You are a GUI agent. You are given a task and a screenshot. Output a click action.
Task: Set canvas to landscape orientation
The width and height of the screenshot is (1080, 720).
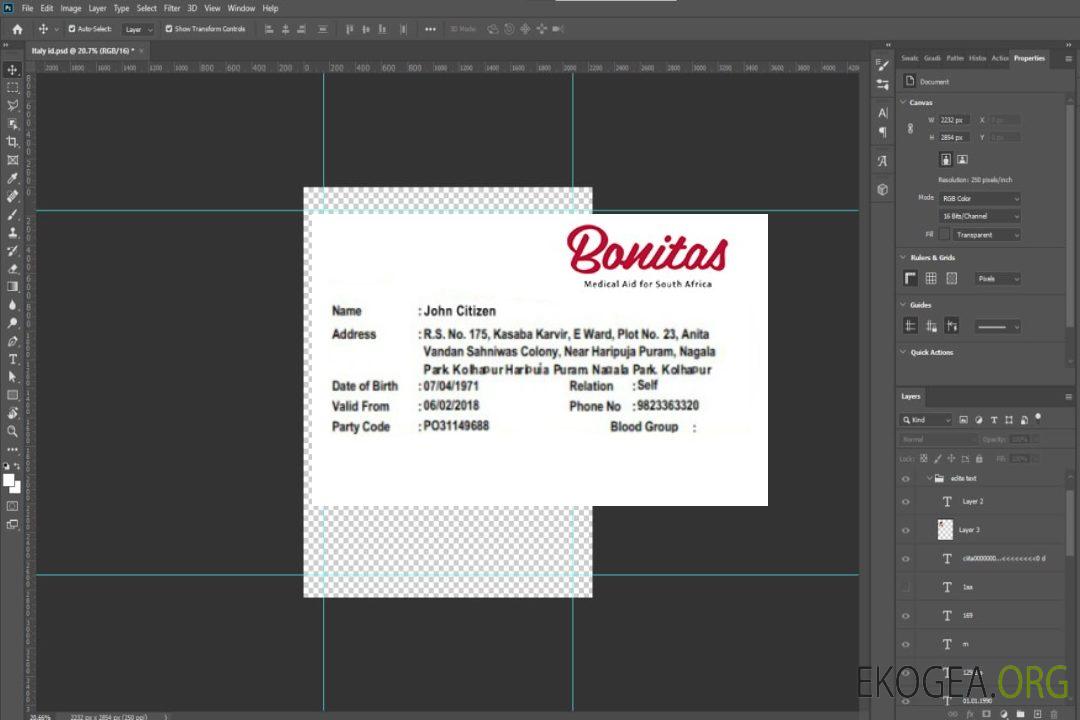tap(962, 159)
